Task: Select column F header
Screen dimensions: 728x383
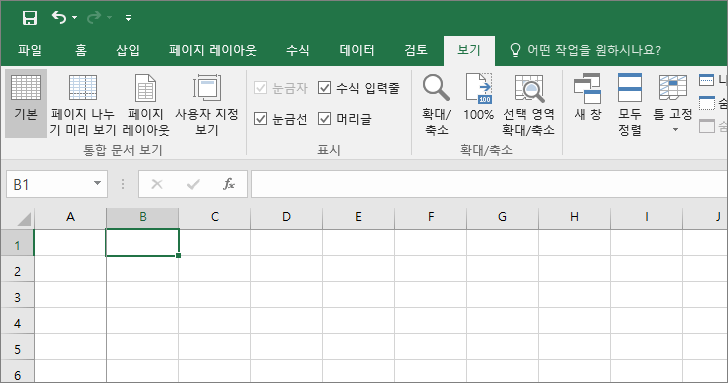Action: point(431,217)
